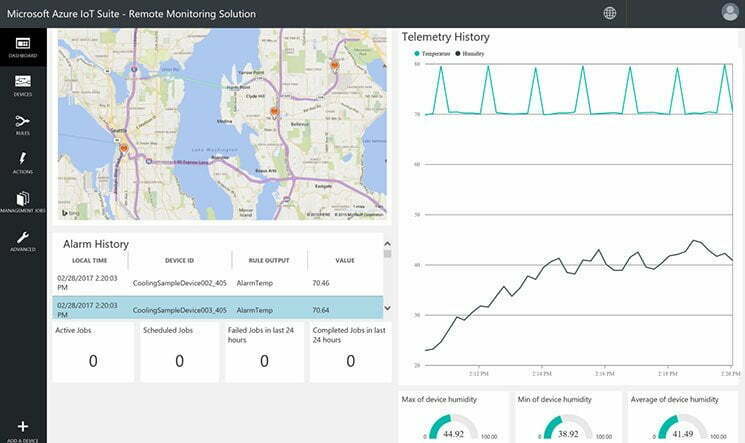The image size is (745, 443).
Task: Click the alarm value 70.46
Action: (321, 283)
